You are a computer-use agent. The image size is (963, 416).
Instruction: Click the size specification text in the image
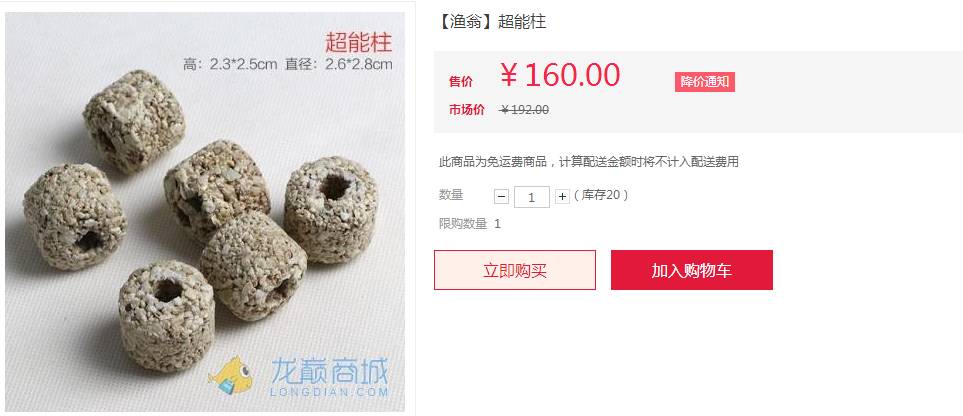(x=287, y=64)
